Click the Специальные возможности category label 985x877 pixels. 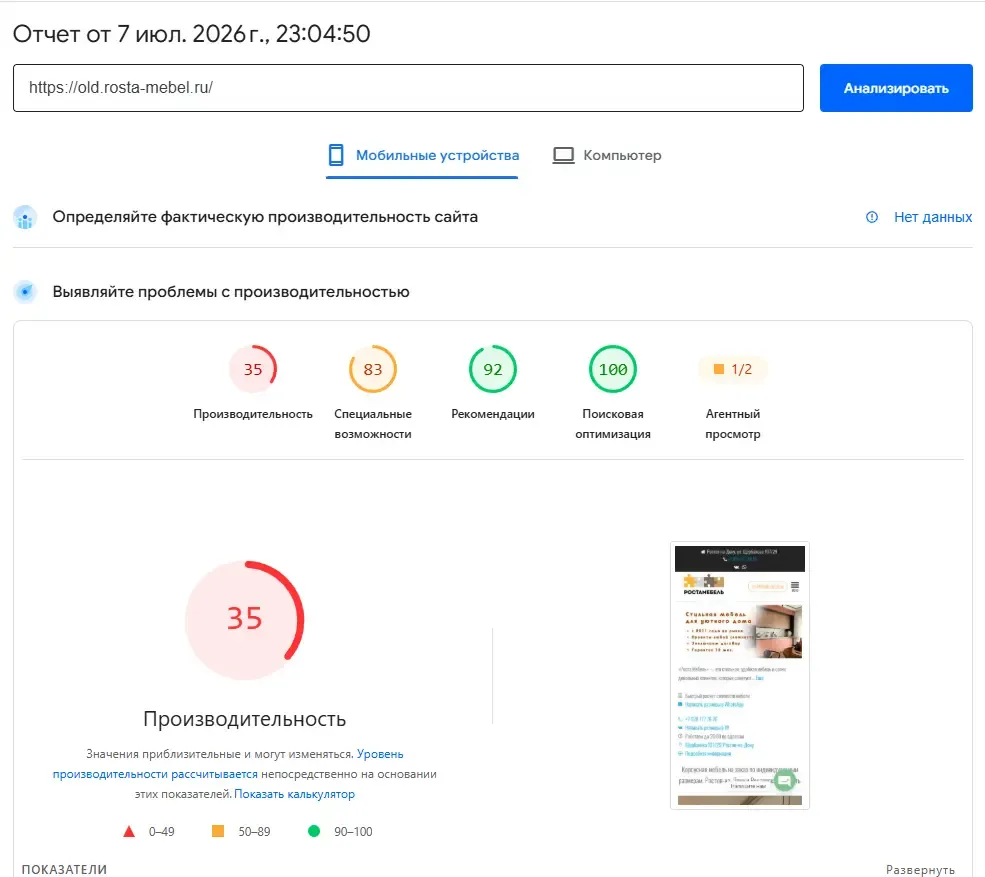coord(373,424)
